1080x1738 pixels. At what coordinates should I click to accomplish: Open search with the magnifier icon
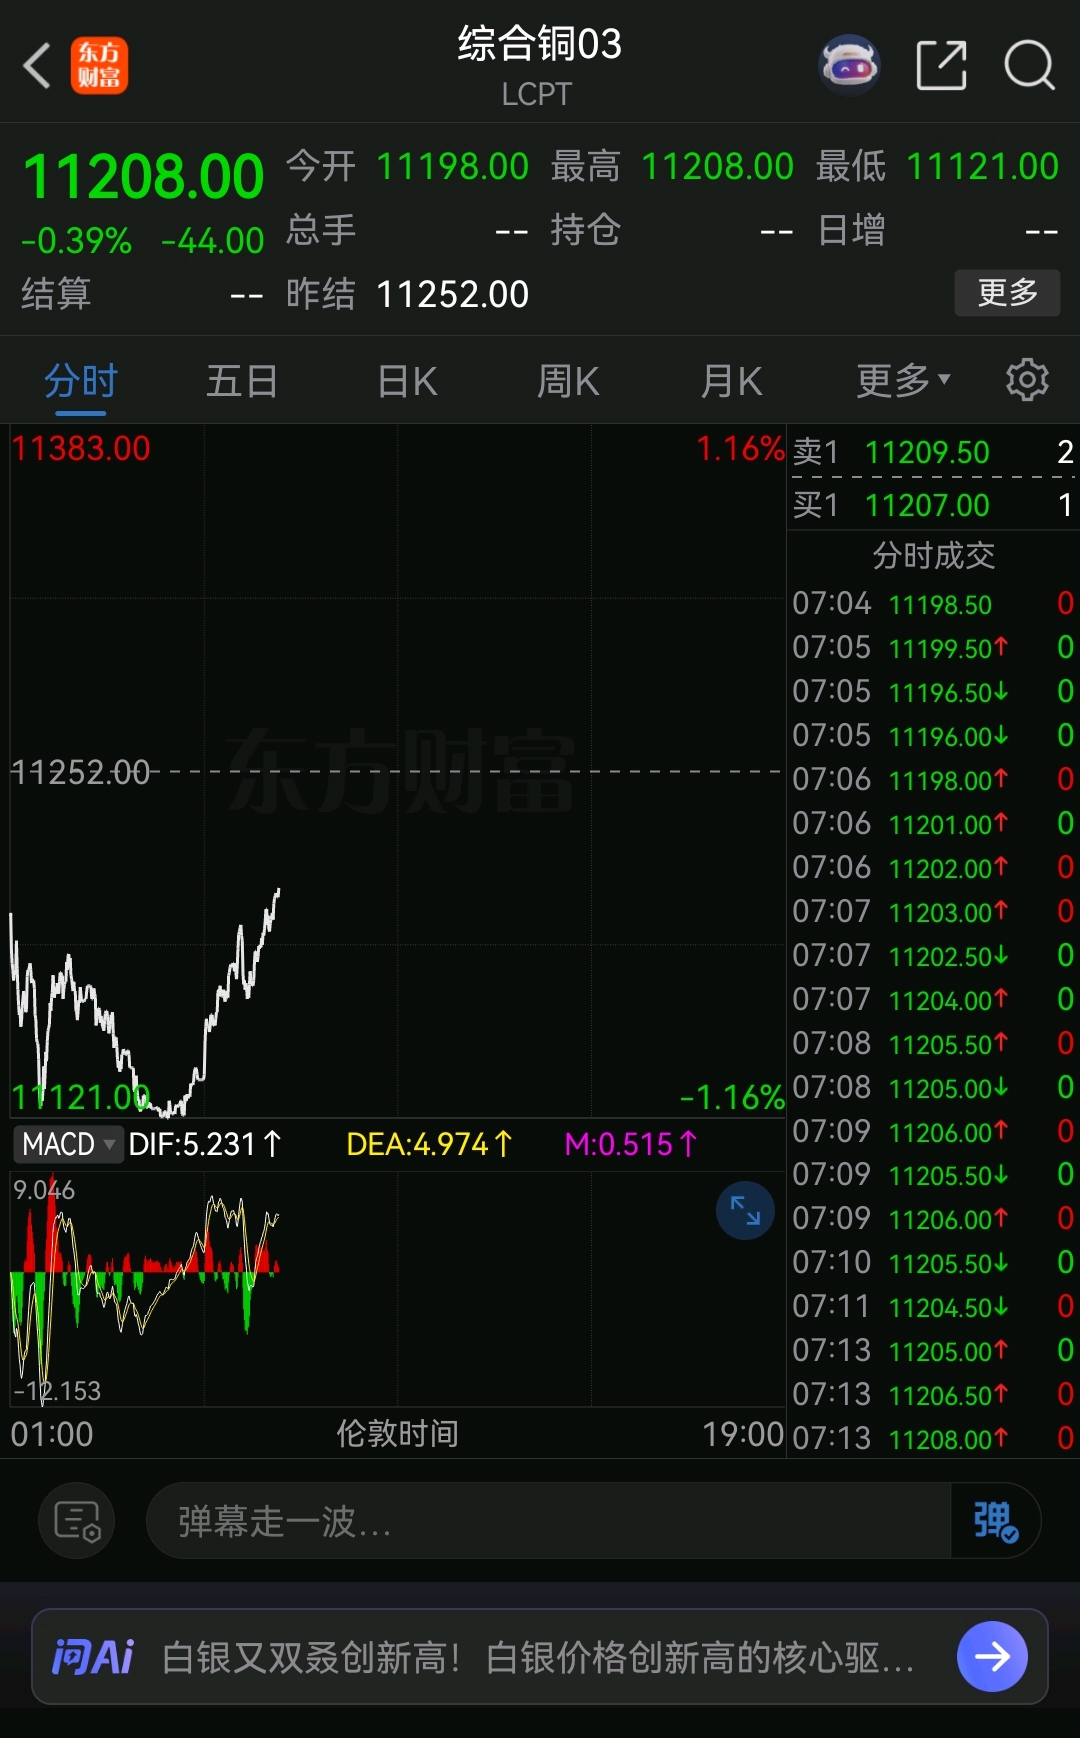[x=1029, y=66]
